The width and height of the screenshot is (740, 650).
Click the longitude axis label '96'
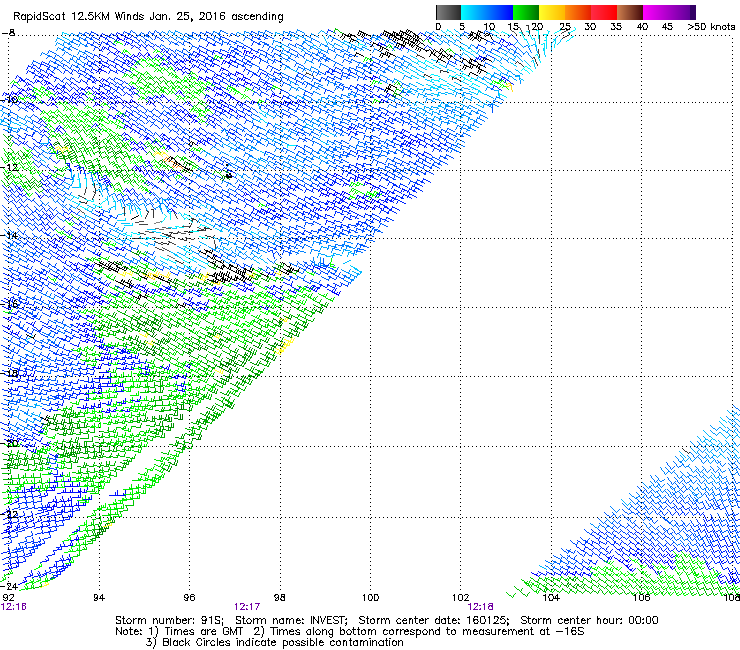189,598
